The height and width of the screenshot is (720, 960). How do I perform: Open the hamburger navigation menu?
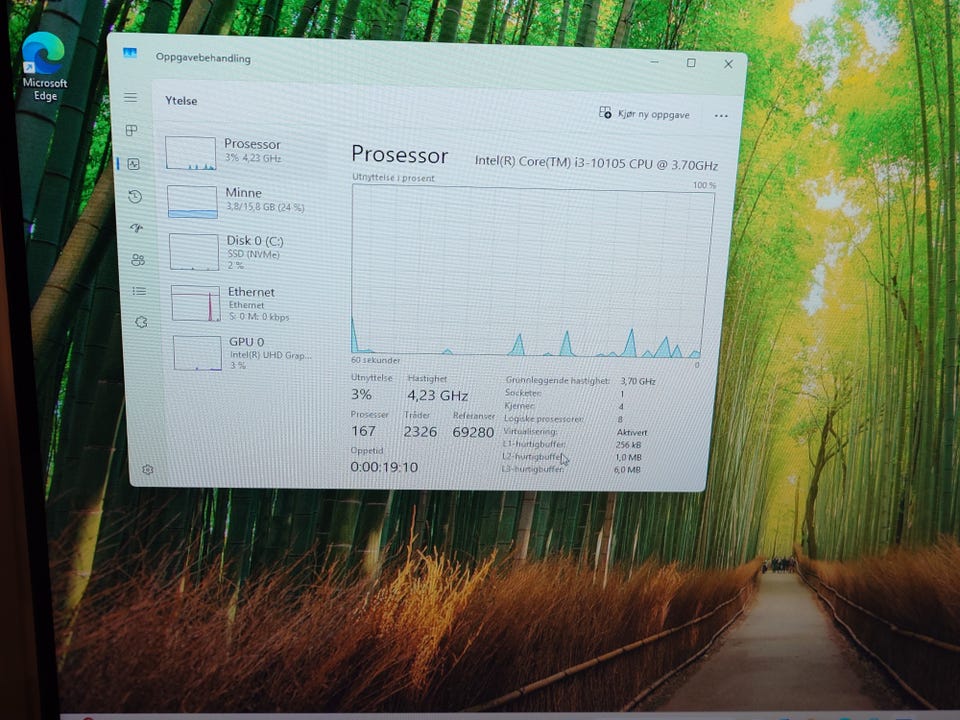(130, 97)
